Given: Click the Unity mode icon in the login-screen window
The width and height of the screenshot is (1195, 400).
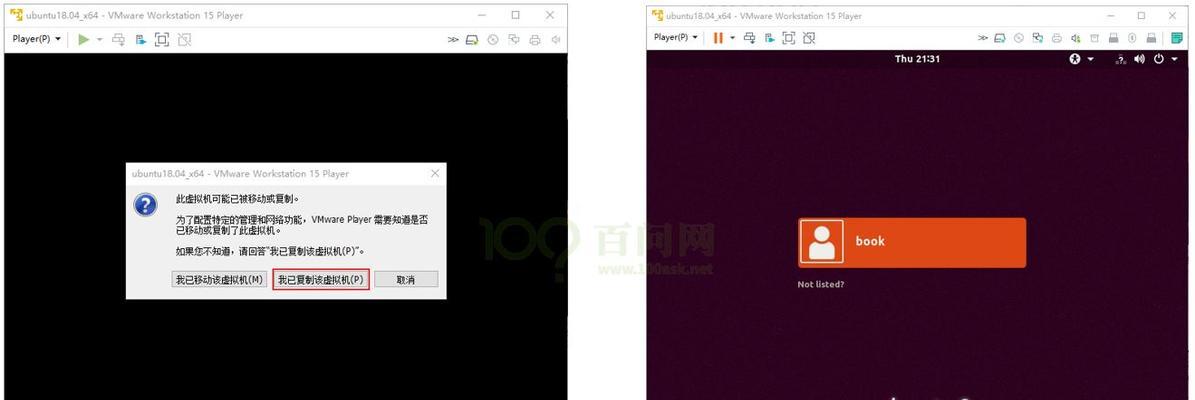Looking at the screenshot, I should 771,37.
